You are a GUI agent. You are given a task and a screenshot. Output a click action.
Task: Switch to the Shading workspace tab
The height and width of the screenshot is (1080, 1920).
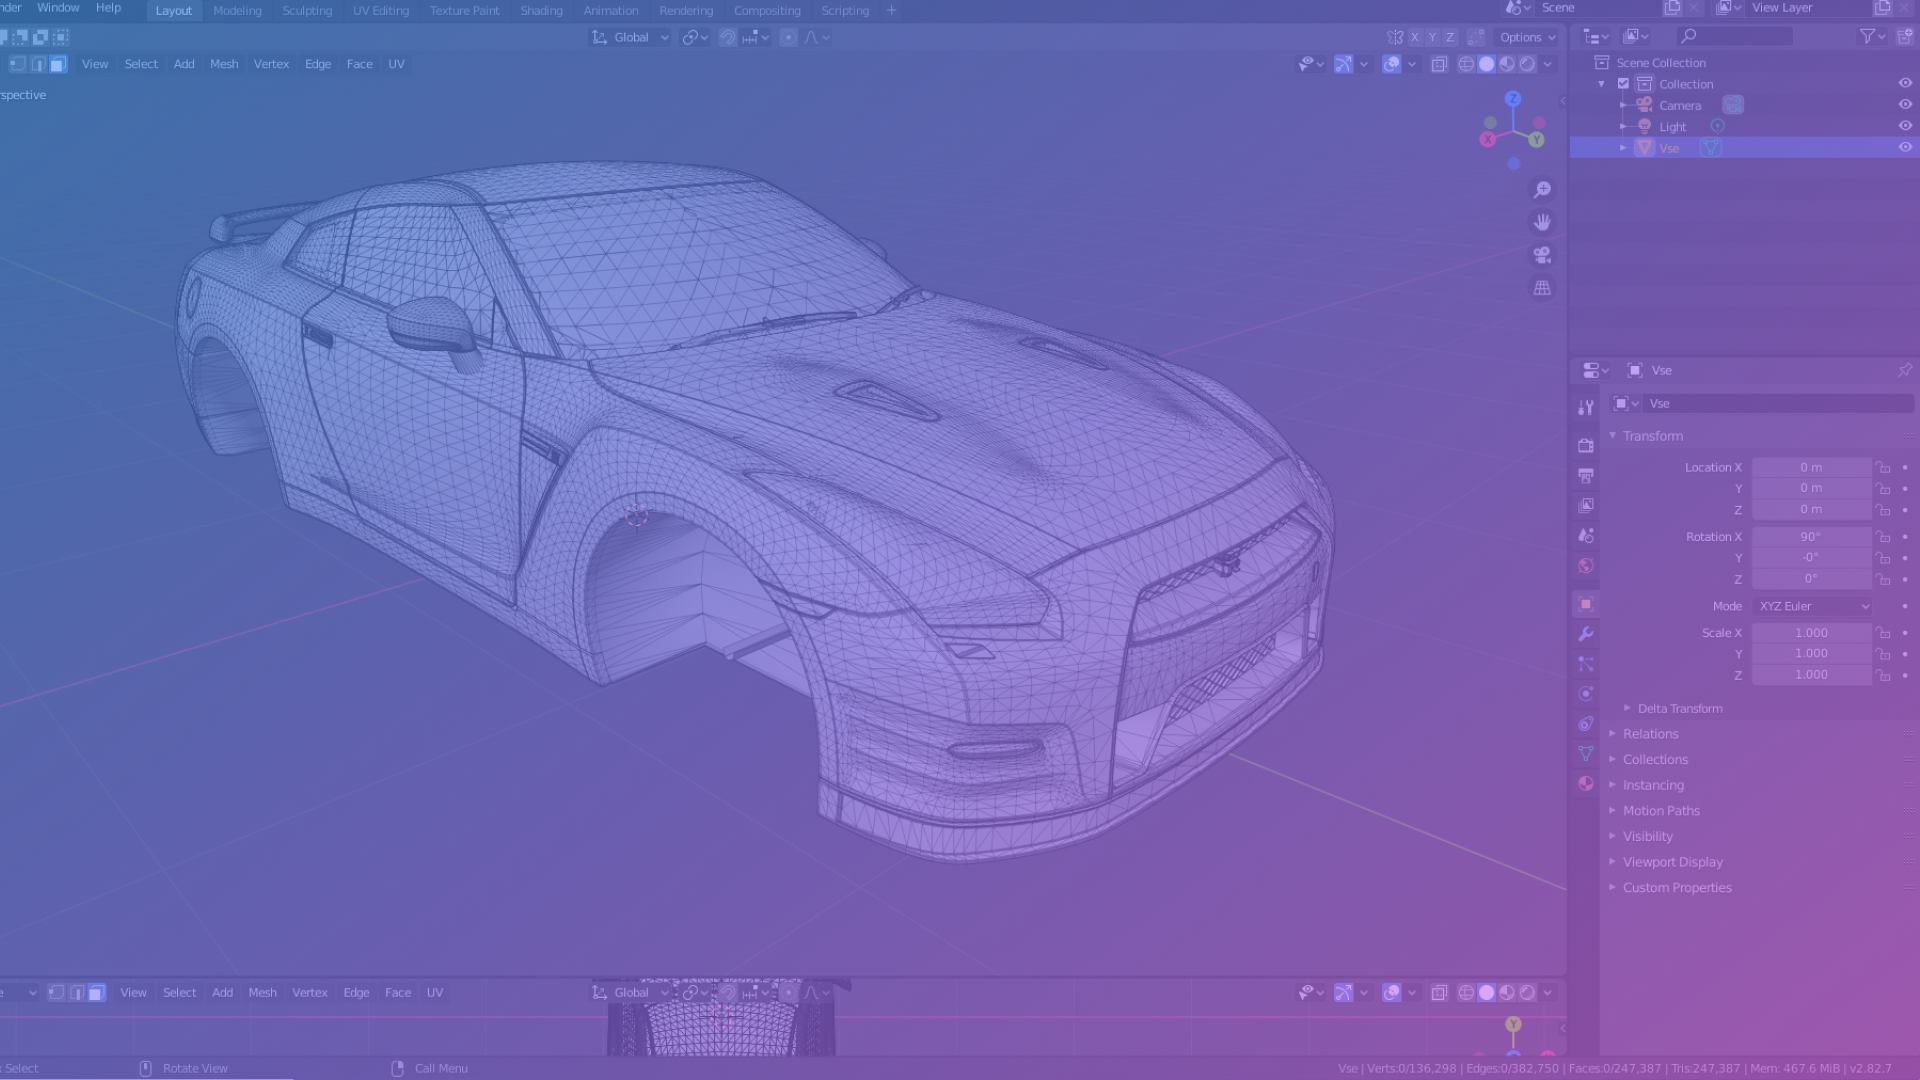[x=541, y=11]
